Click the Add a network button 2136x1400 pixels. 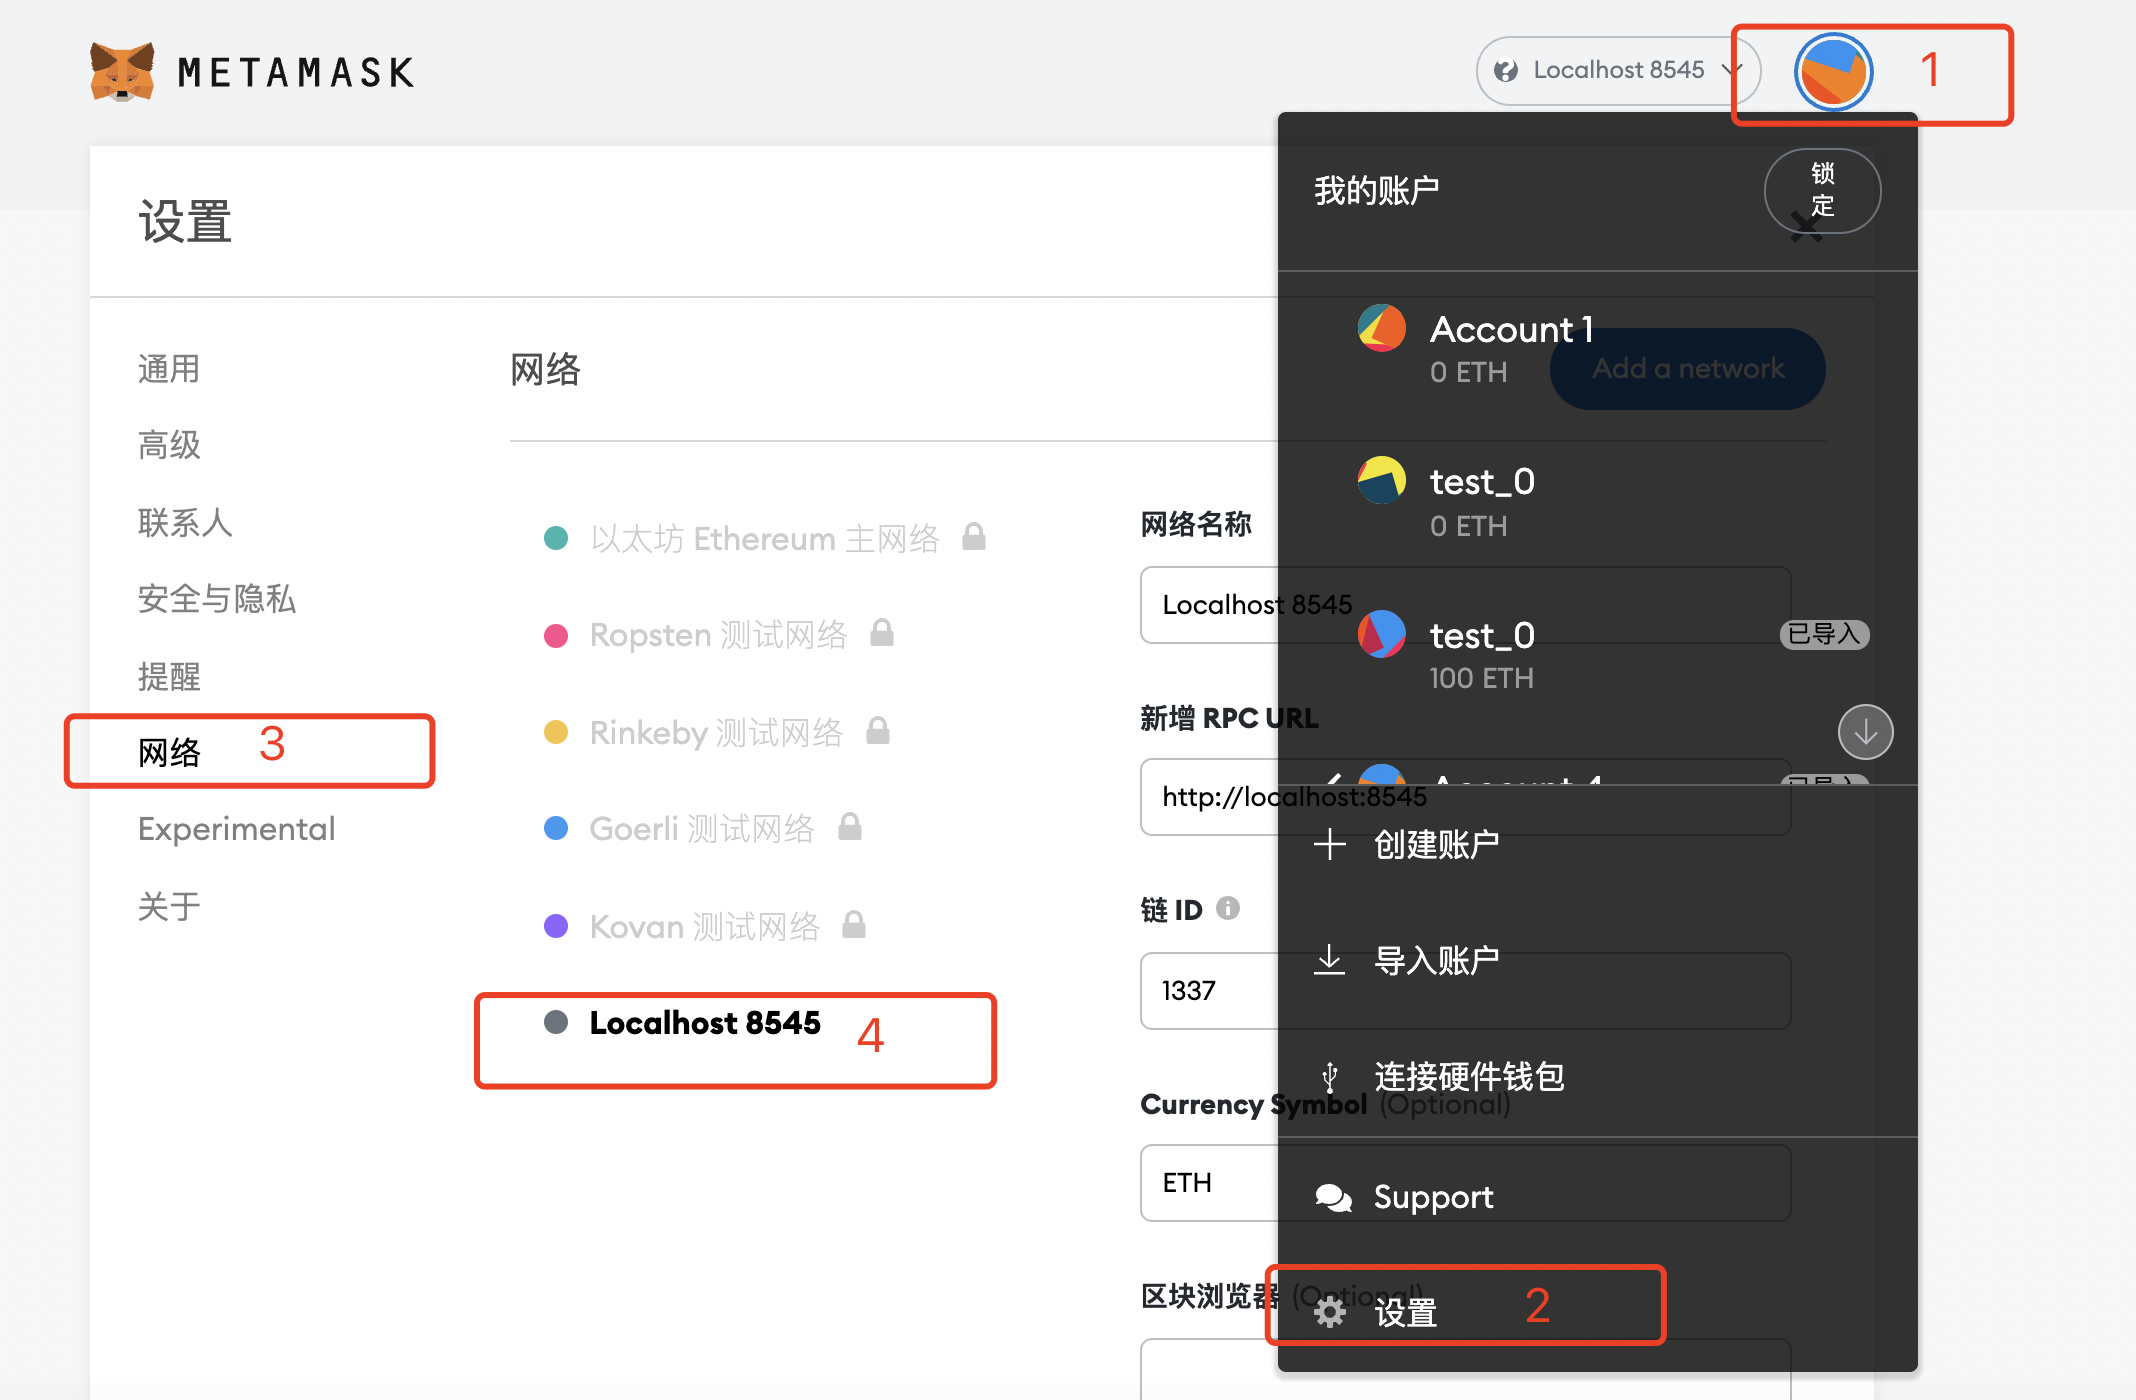pos(1688,368)
